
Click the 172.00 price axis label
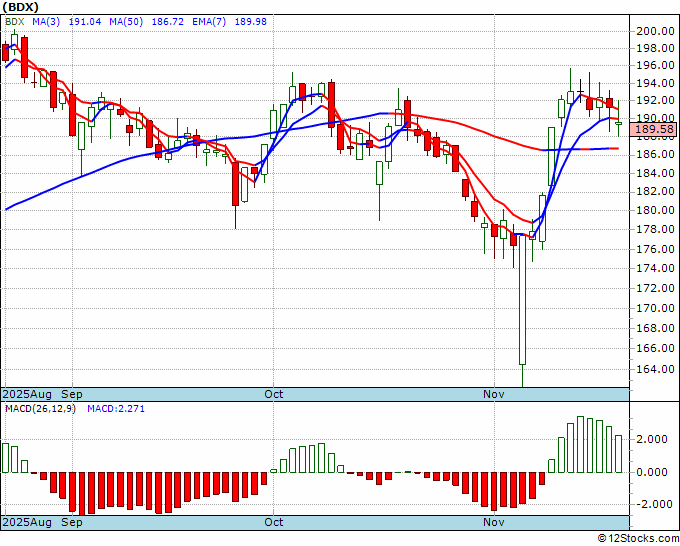click(x=655, y=288)
